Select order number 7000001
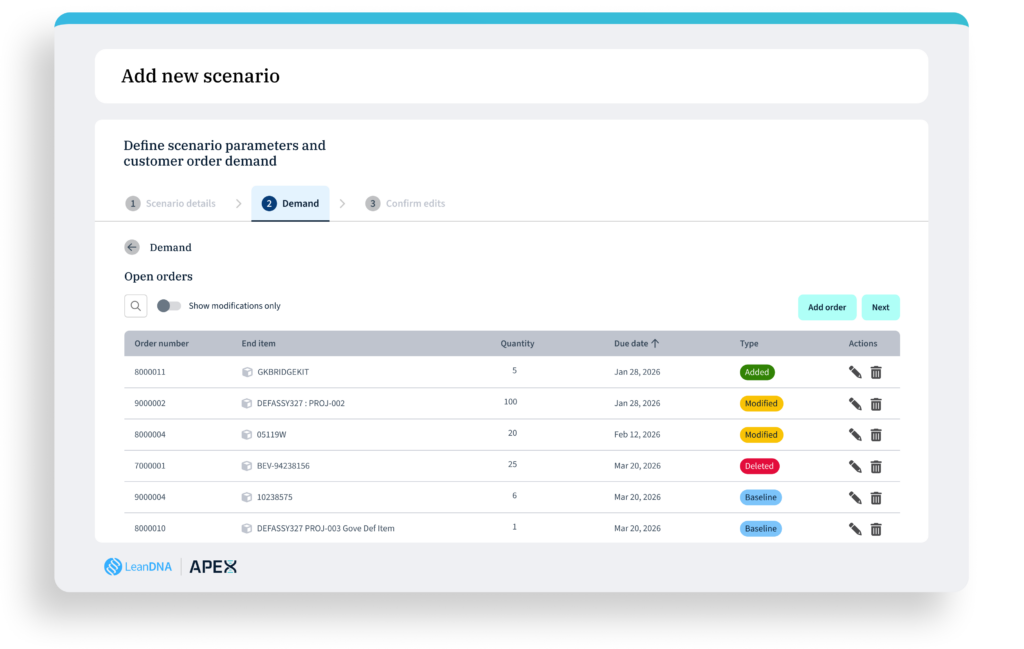Screen dimensions: 1024x649 [x=150, y=466]
